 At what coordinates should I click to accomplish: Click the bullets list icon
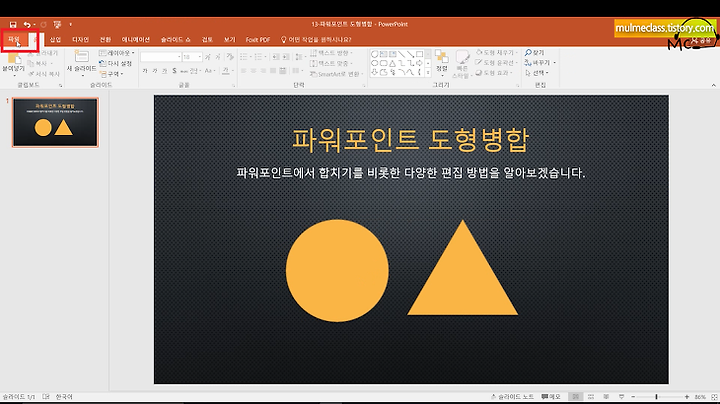point(244,56)
